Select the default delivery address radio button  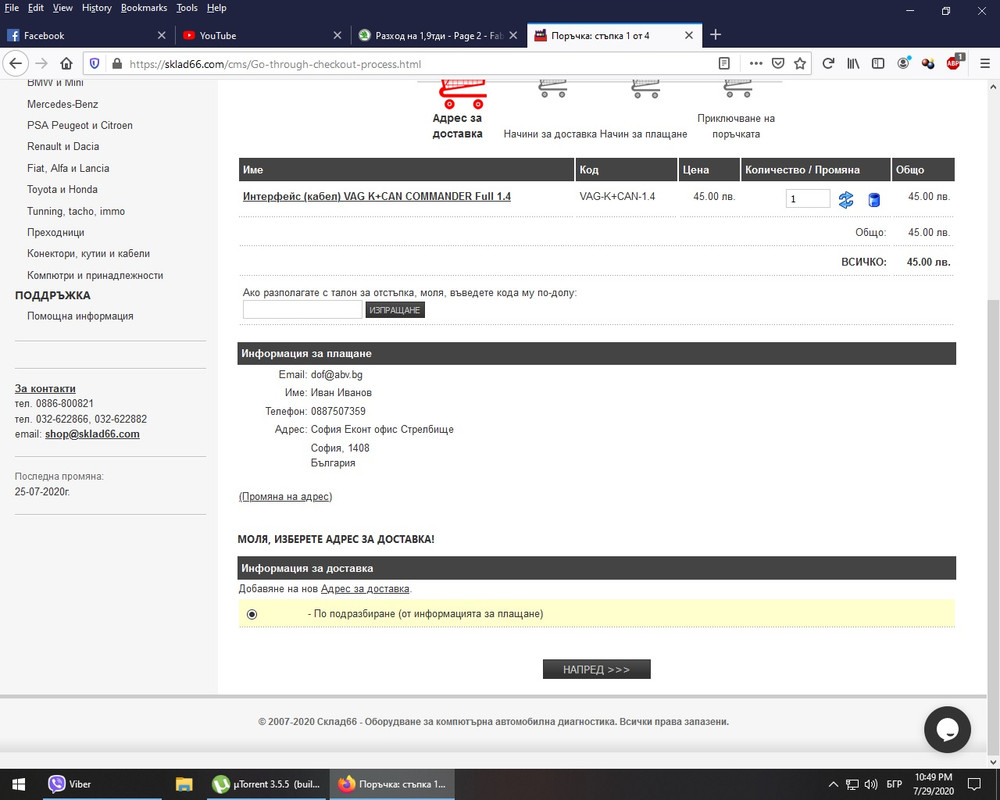pyautogui.click(x=252, y=614)
